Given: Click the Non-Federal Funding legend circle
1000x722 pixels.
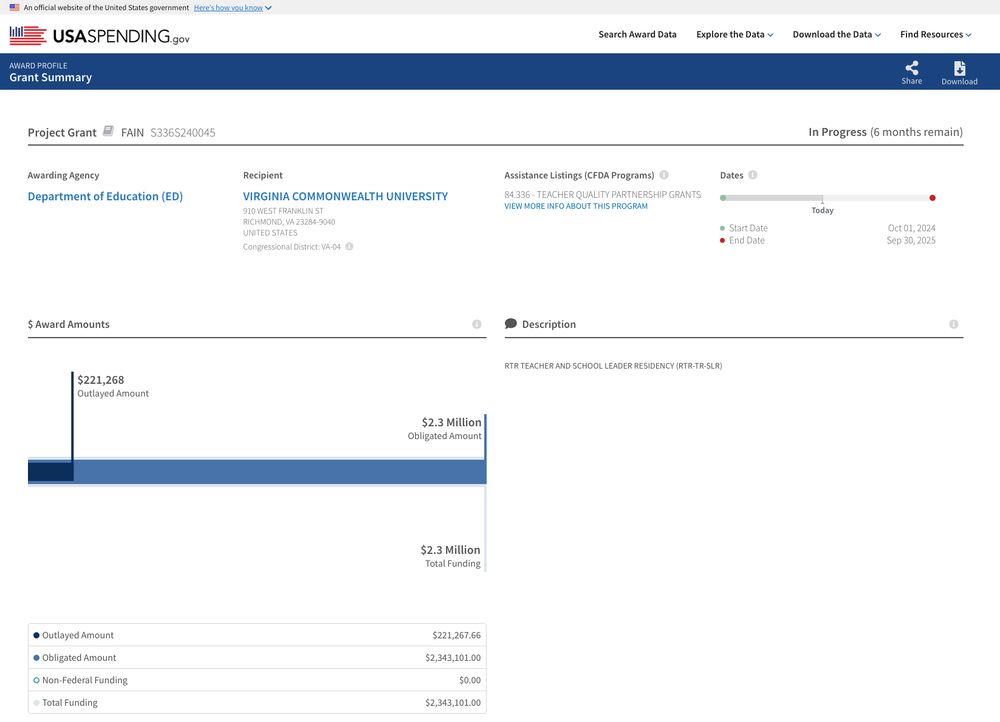Looking at the screenshot, I should 36,680.
